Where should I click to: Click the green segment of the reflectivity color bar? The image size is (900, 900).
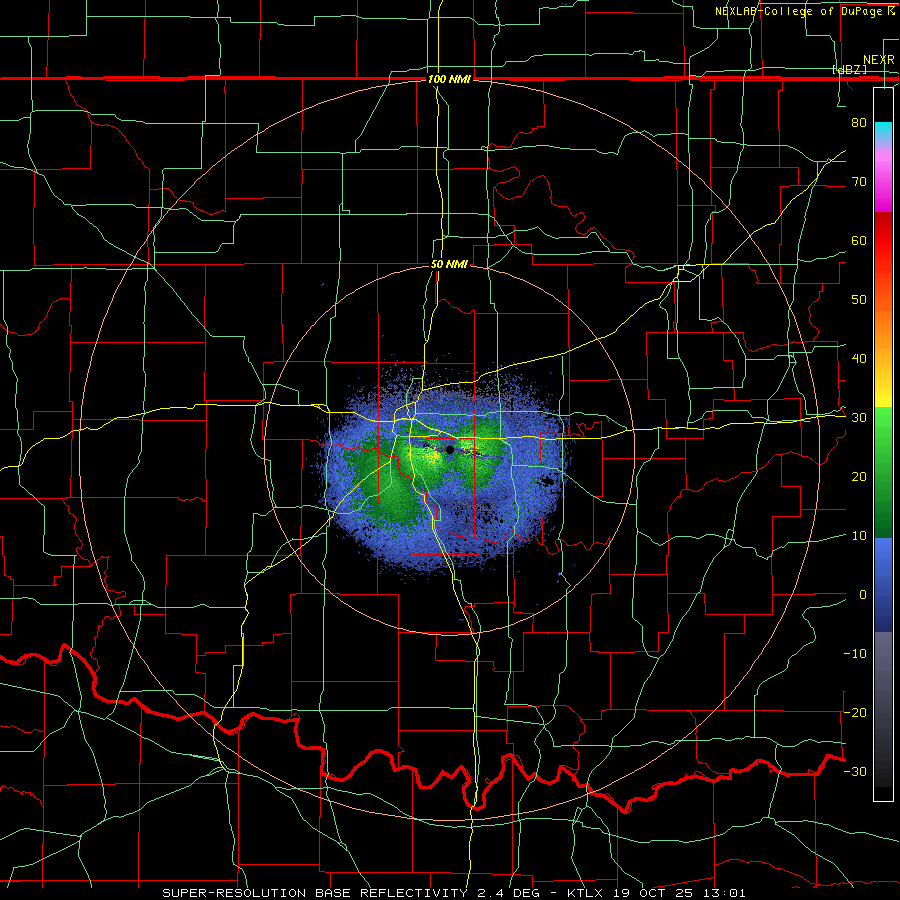(x=883, y=472)
